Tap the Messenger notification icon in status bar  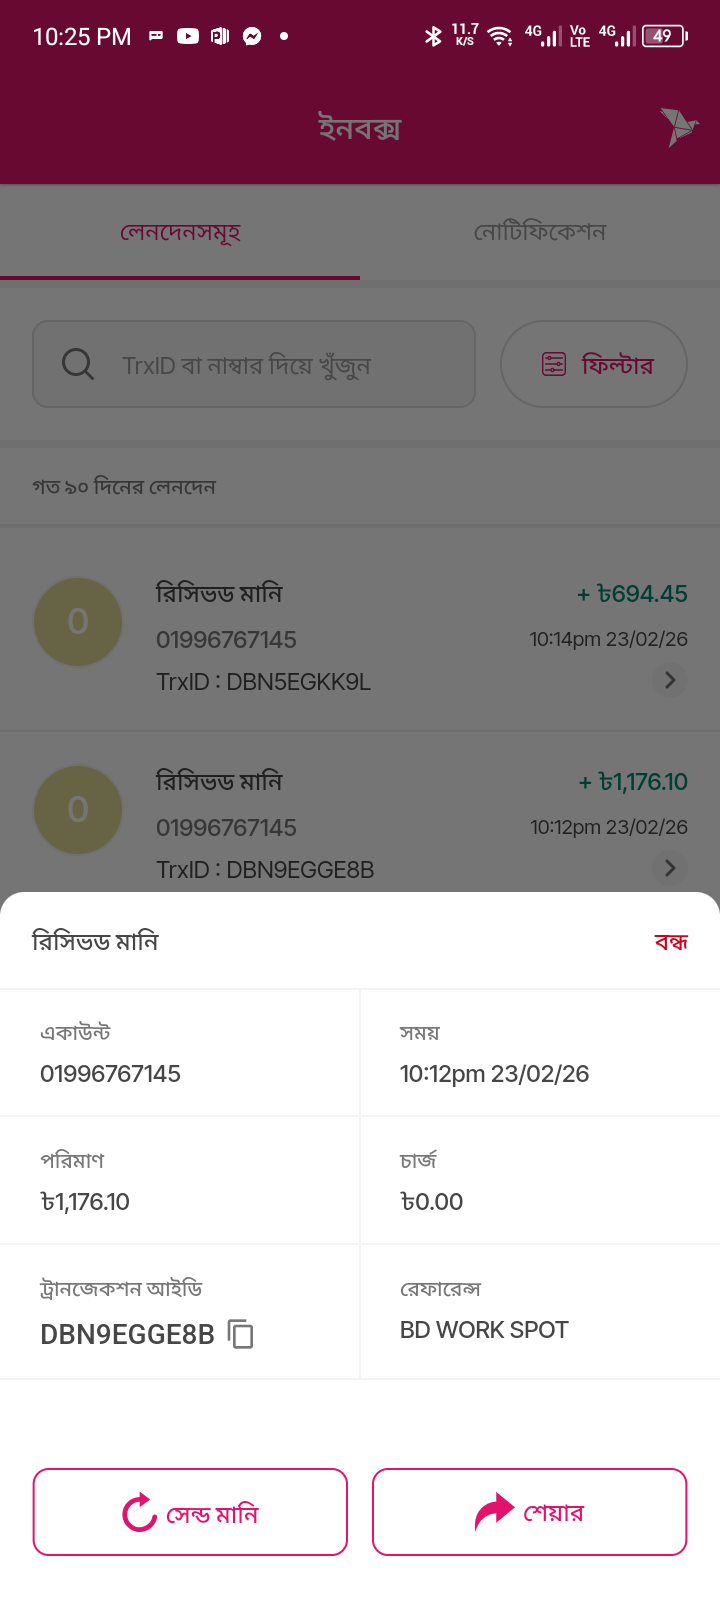[x=253, y=36]
